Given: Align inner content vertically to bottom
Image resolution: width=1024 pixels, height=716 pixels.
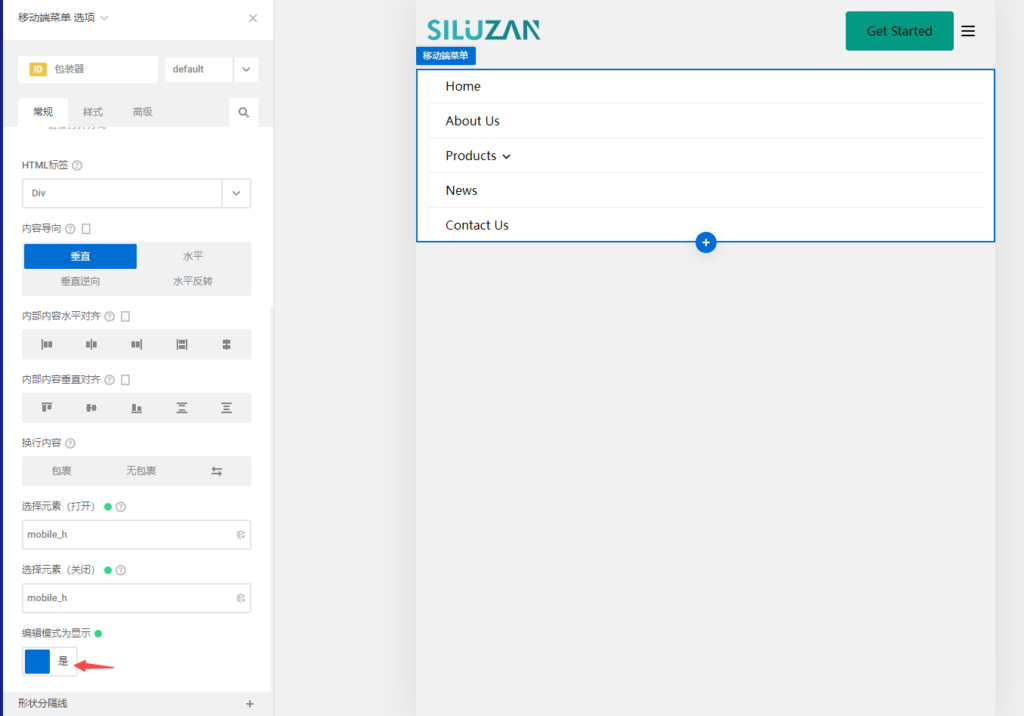Looking at the screenshot, I should [x=136, y=408].
